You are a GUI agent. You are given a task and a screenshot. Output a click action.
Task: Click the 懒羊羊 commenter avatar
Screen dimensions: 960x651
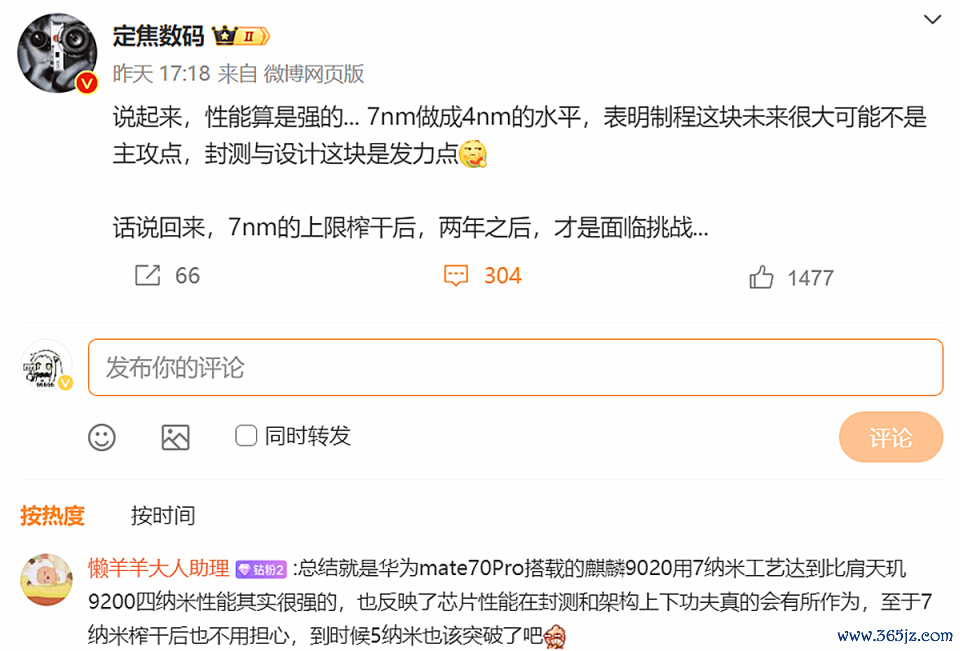(47, 580)
